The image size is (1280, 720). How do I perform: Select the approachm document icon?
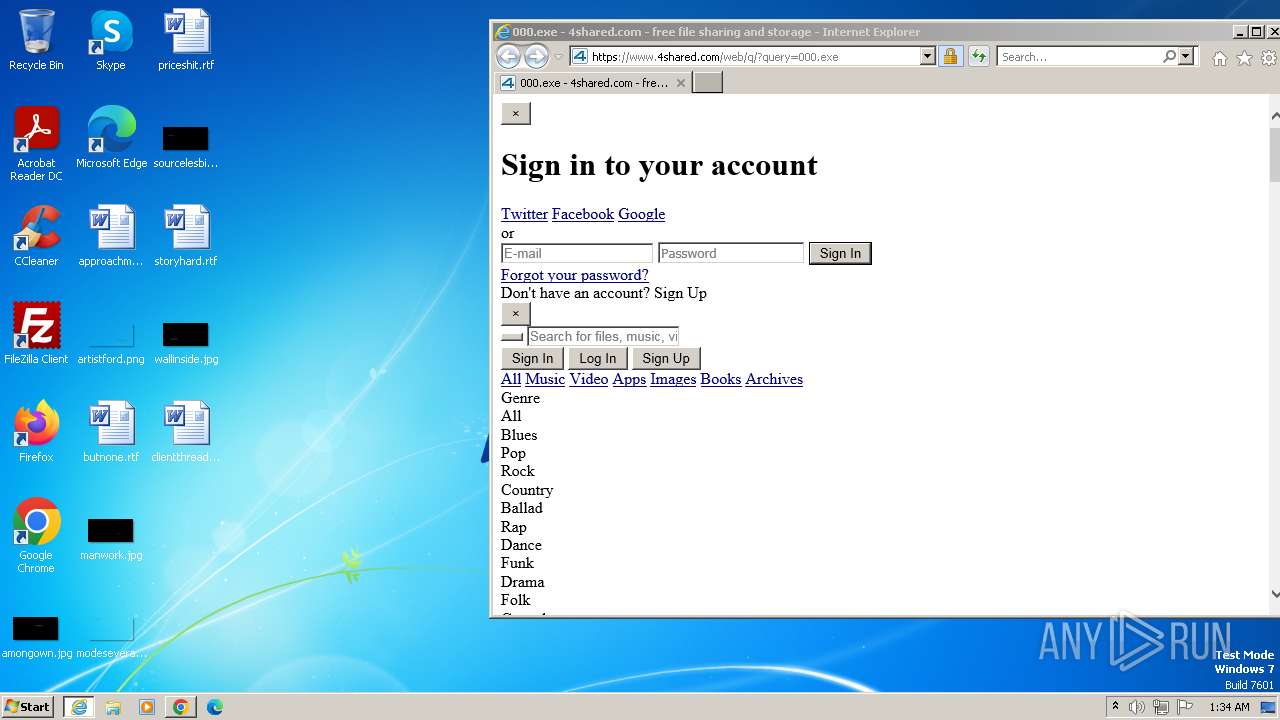click(111, 236)
